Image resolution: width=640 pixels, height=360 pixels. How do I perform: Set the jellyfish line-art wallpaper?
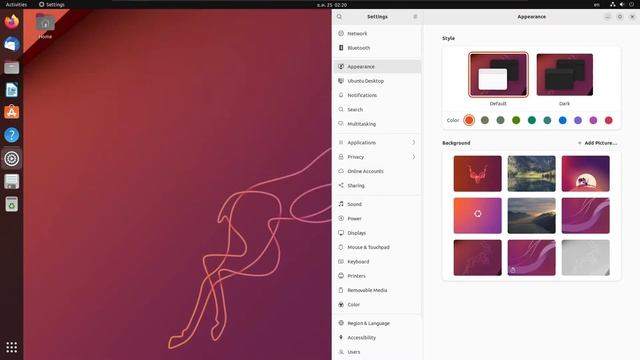pyautogui.click(x=478, y=173)
